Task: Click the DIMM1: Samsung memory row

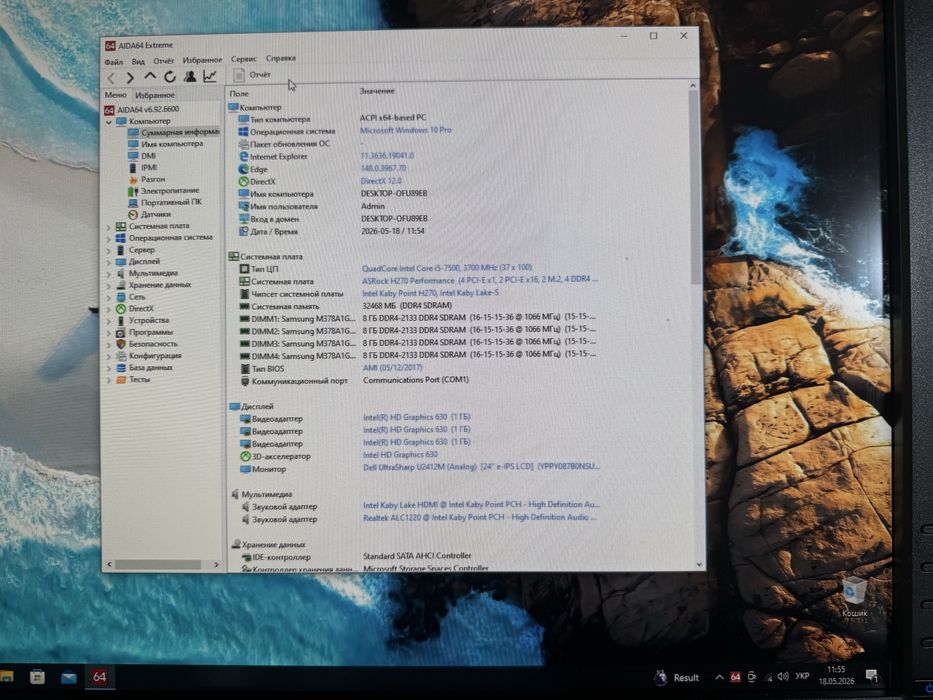Action: (x=418, y=318)
